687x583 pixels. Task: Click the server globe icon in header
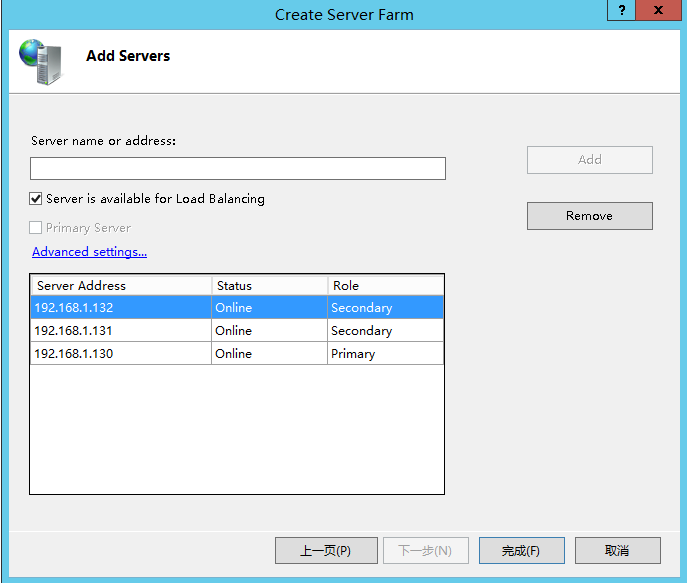coord(41,62)
